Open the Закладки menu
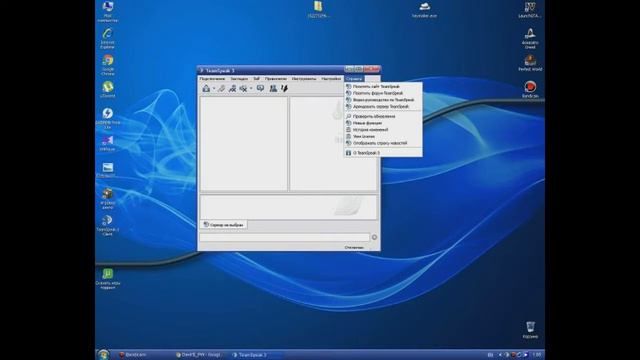The width and height of the screenshot is (640, 360). [x=239, y=78]
